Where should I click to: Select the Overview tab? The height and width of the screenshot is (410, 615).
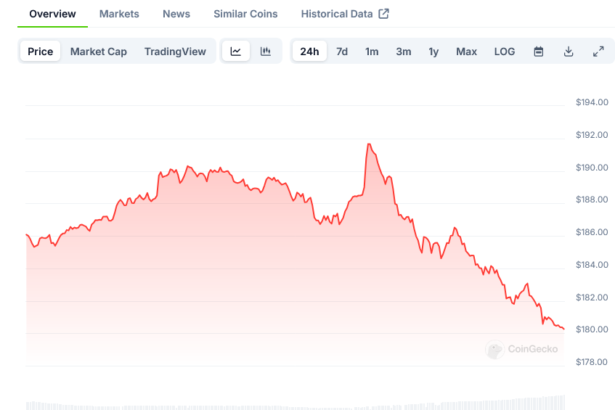[52, 14]
